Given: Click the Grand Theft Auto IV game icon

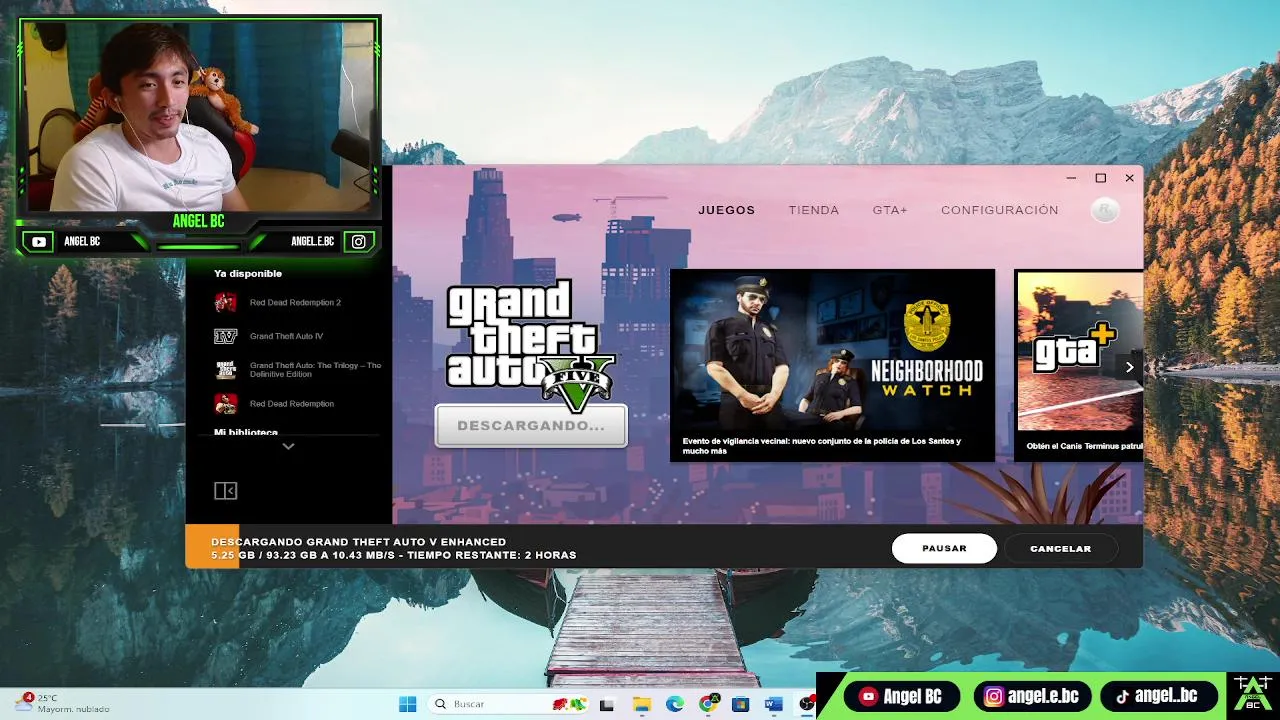Looking at the screenshot, I should (226, 336).
